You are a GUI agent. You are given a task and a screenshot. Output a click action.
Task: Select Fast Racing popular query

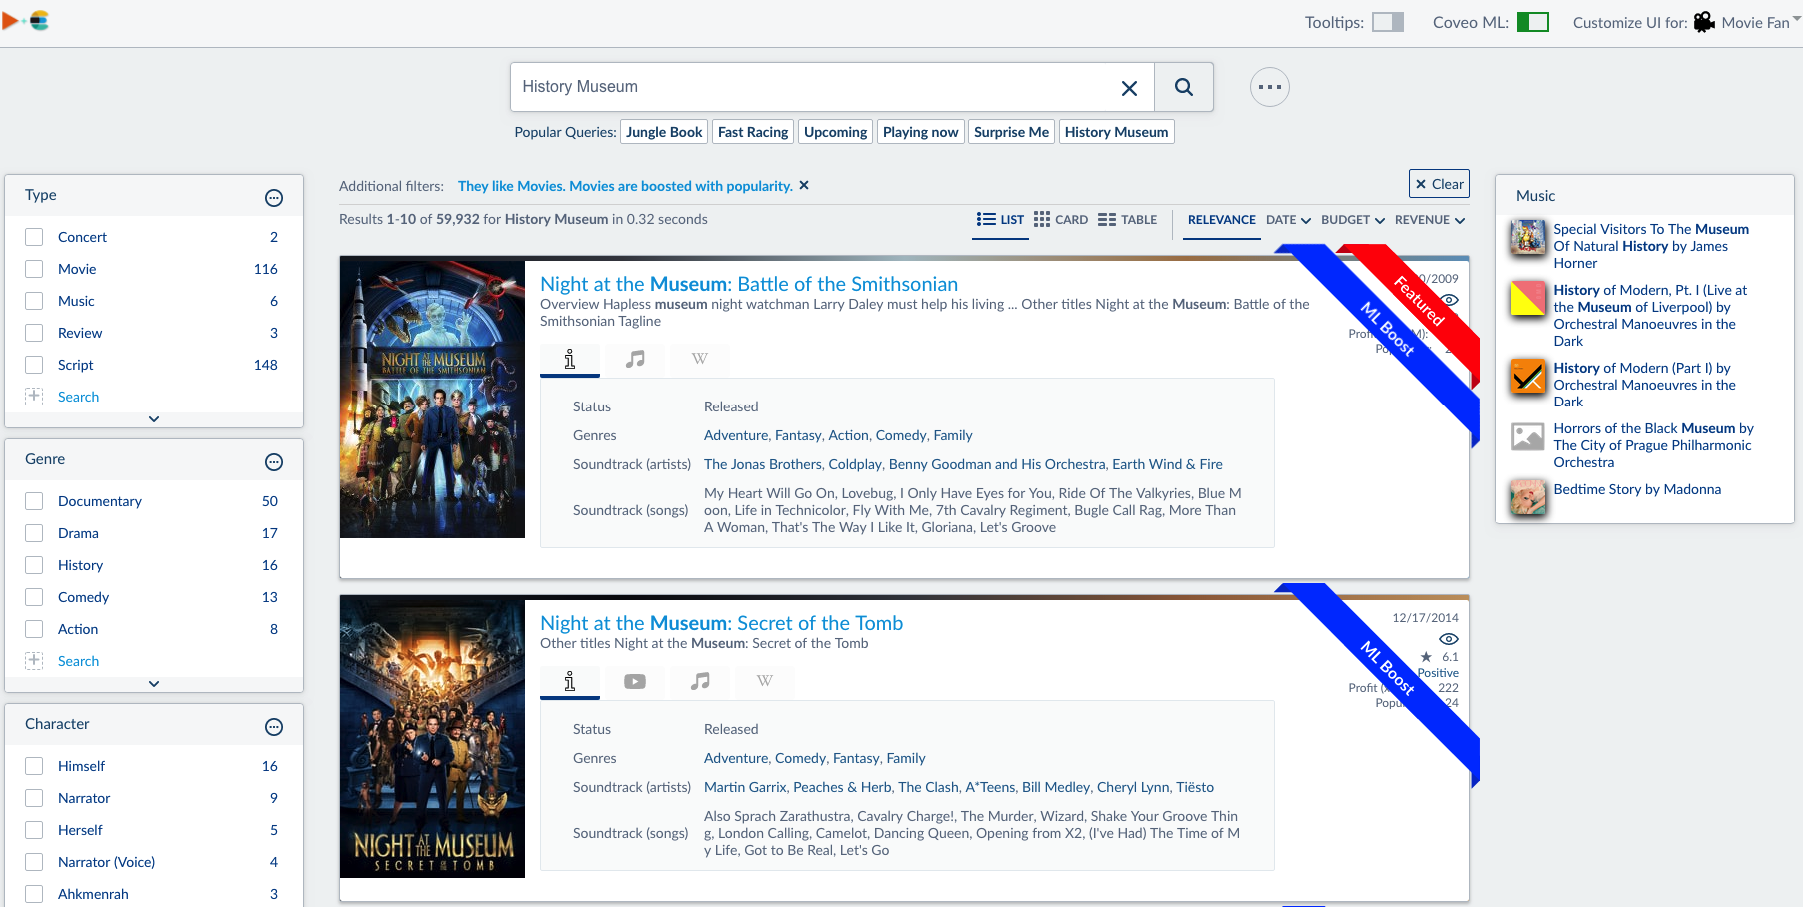coord(753,132)
